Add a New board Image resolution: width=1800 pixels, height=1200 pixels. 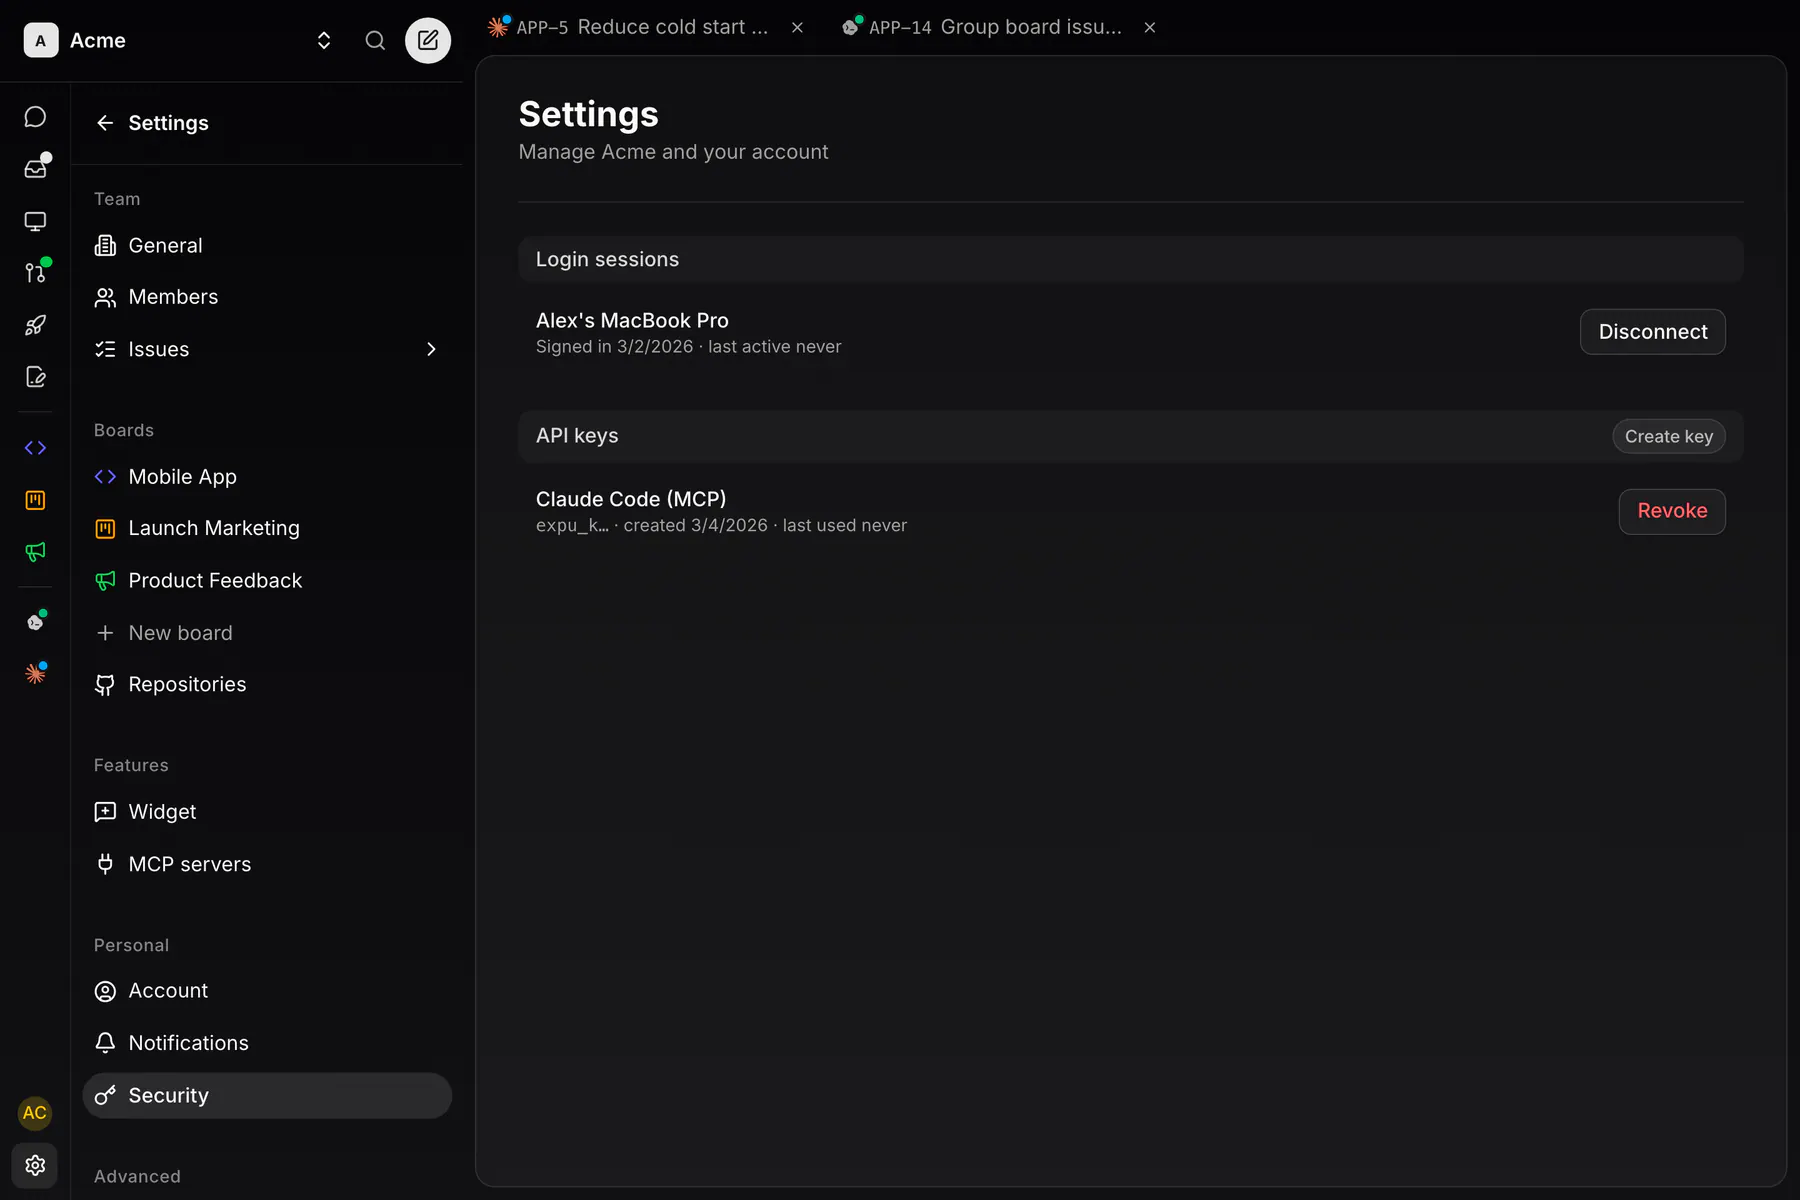267,633
